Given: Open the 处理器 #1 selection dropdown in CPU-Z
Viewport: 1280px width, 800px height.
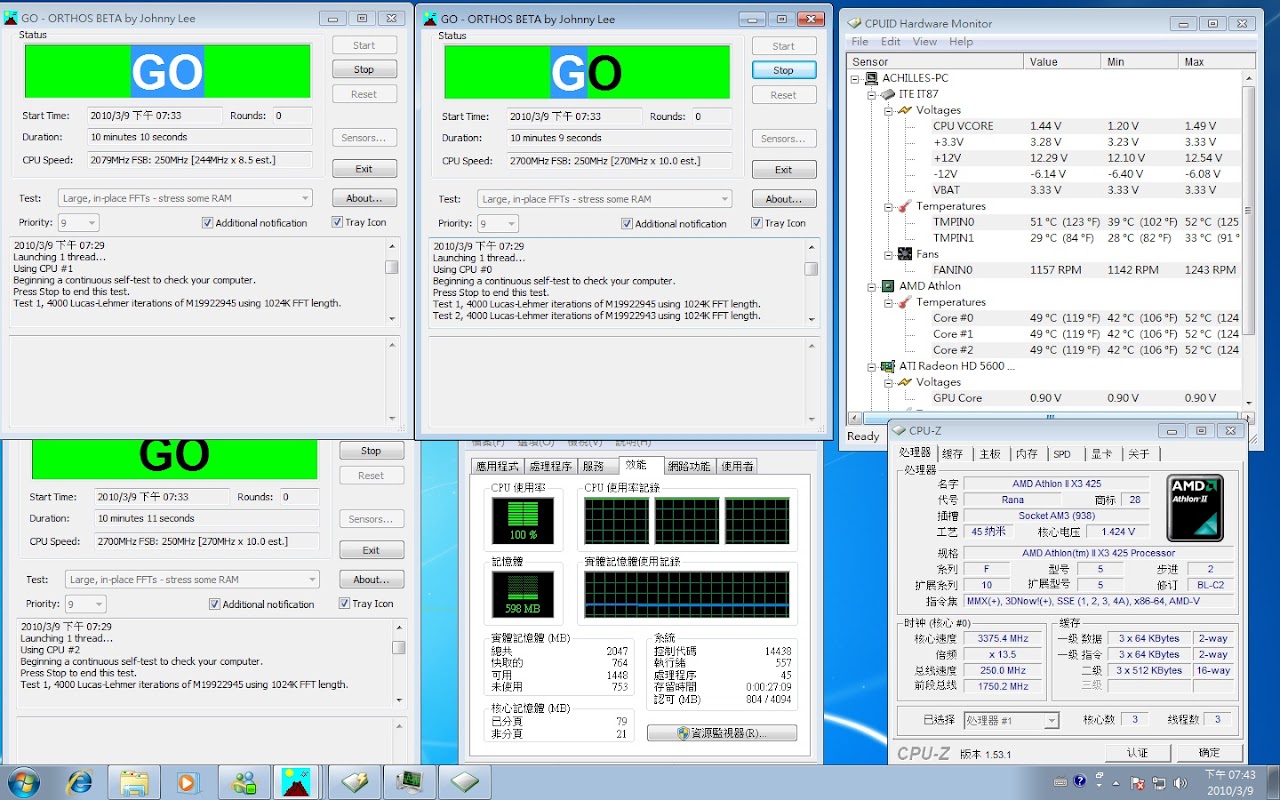Looking at the screenshot, I should coord(1011,720).
